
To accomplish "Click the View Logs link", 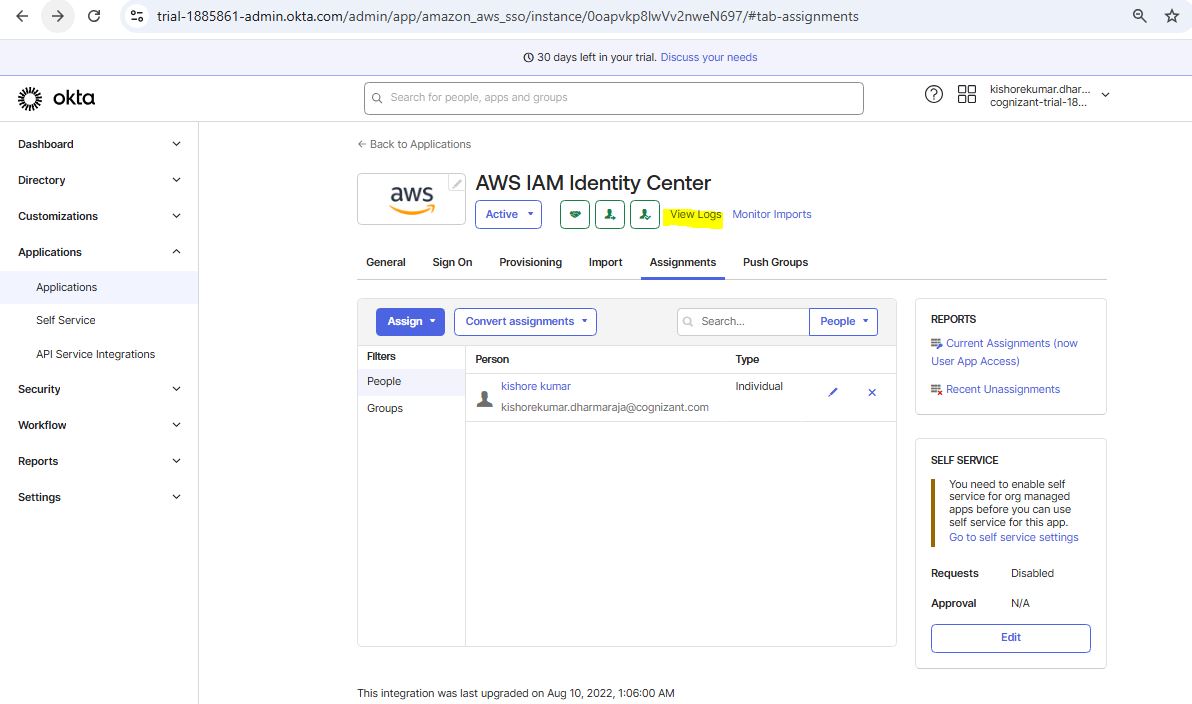I will tap(695, 214).
